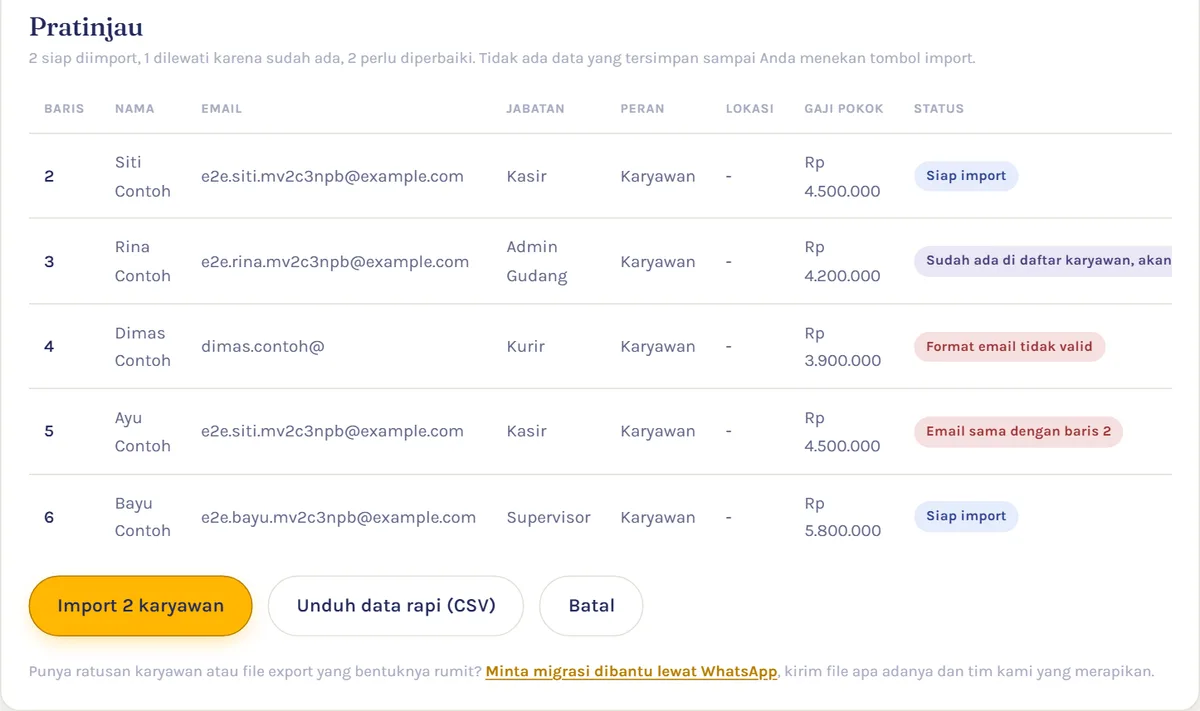
Task: Select the LOKASI column header
Action: point(750,108)
